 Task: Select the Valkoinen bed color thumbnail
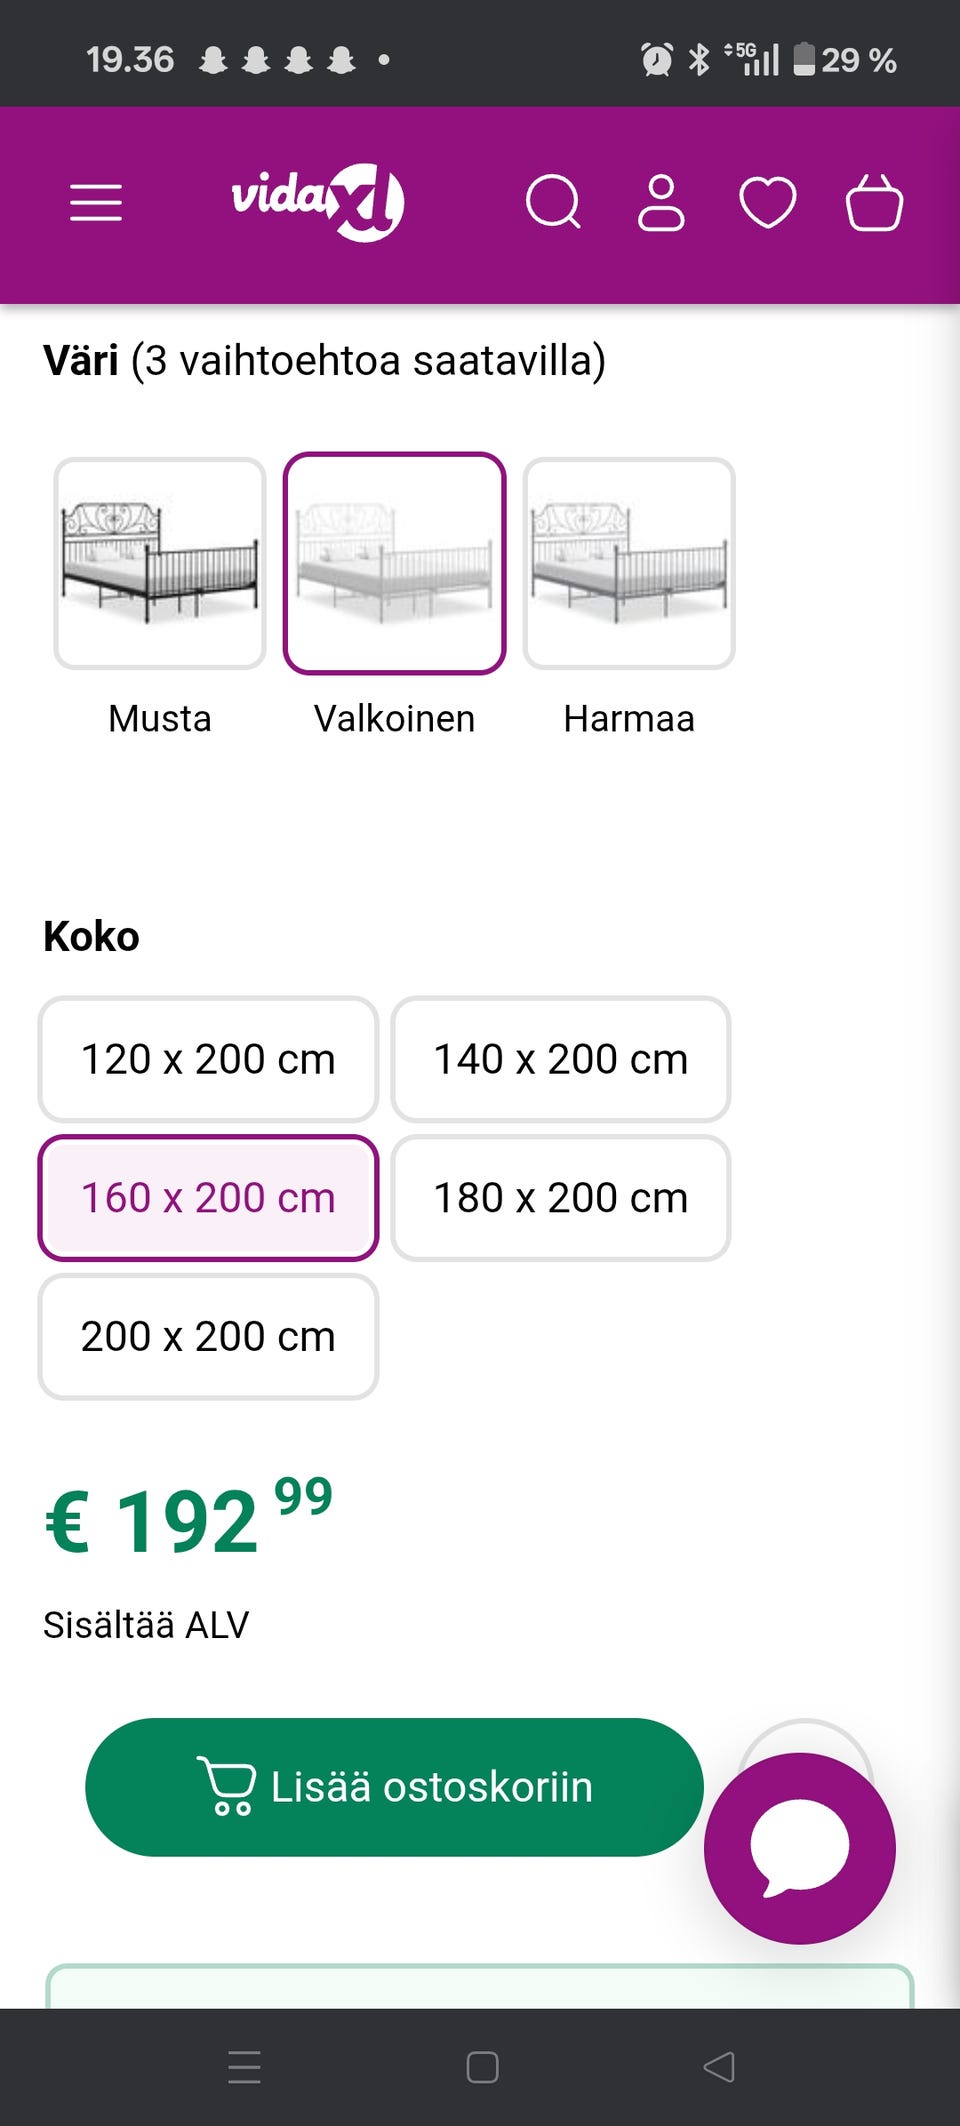(x=394, y=564)
